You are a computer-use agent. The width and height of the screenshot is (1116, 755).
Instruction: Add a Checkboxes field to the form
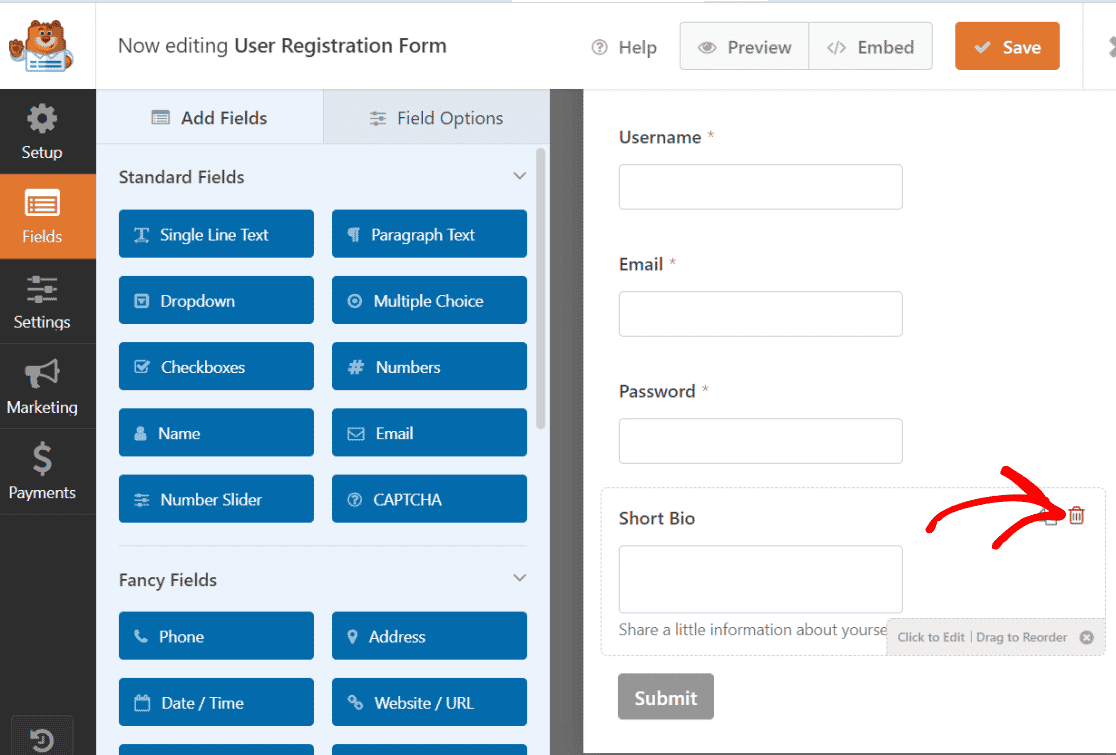215,366
